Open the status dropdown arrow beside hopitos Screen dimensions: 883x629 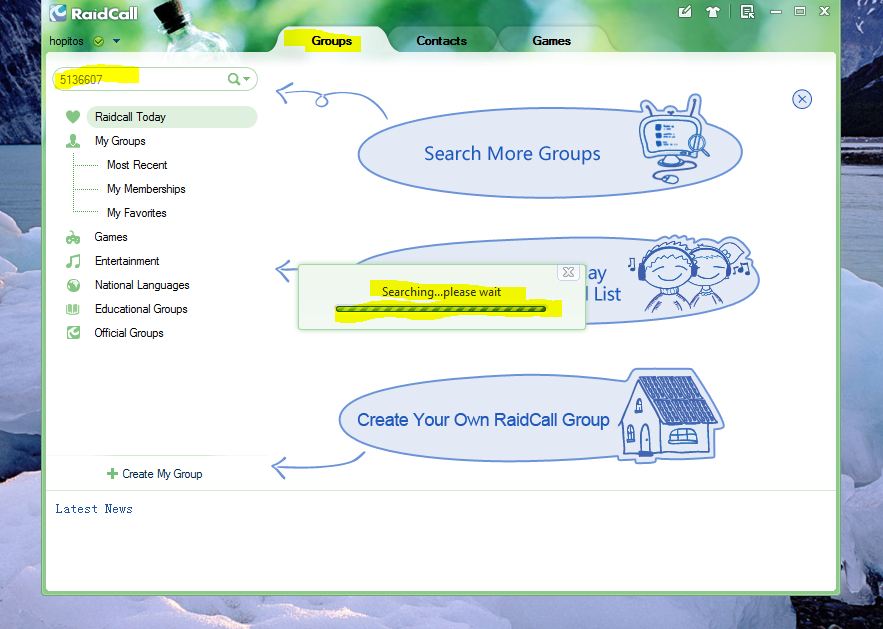tap(116, 41)
